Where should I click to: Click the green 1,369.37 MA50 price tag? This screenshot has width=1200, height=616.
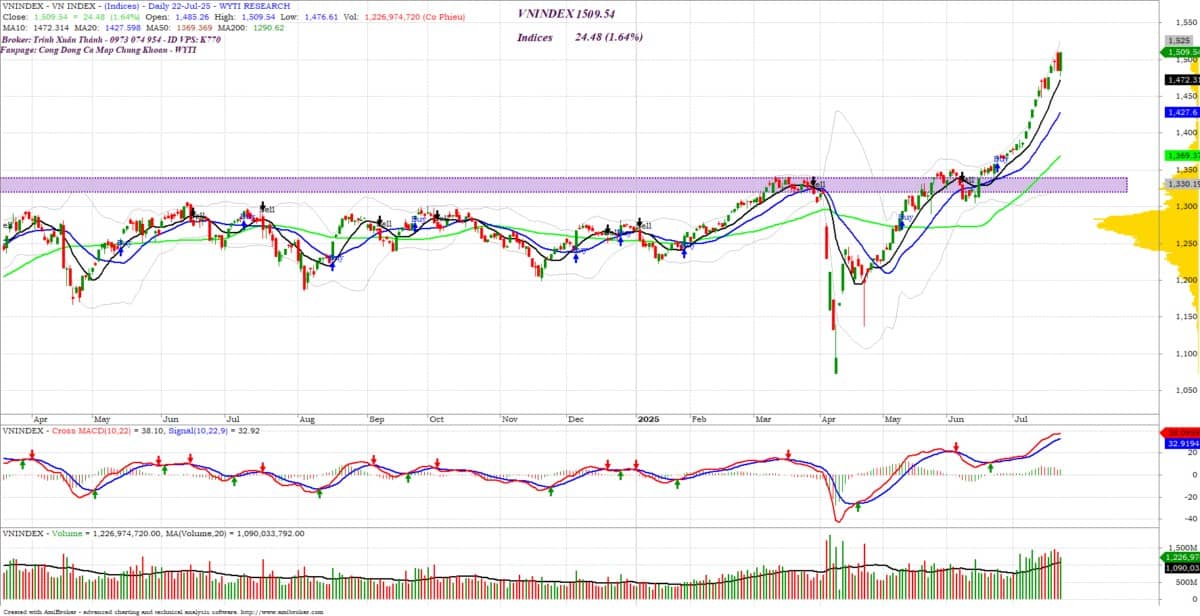pyautogui.click(x=1181, y=156)
